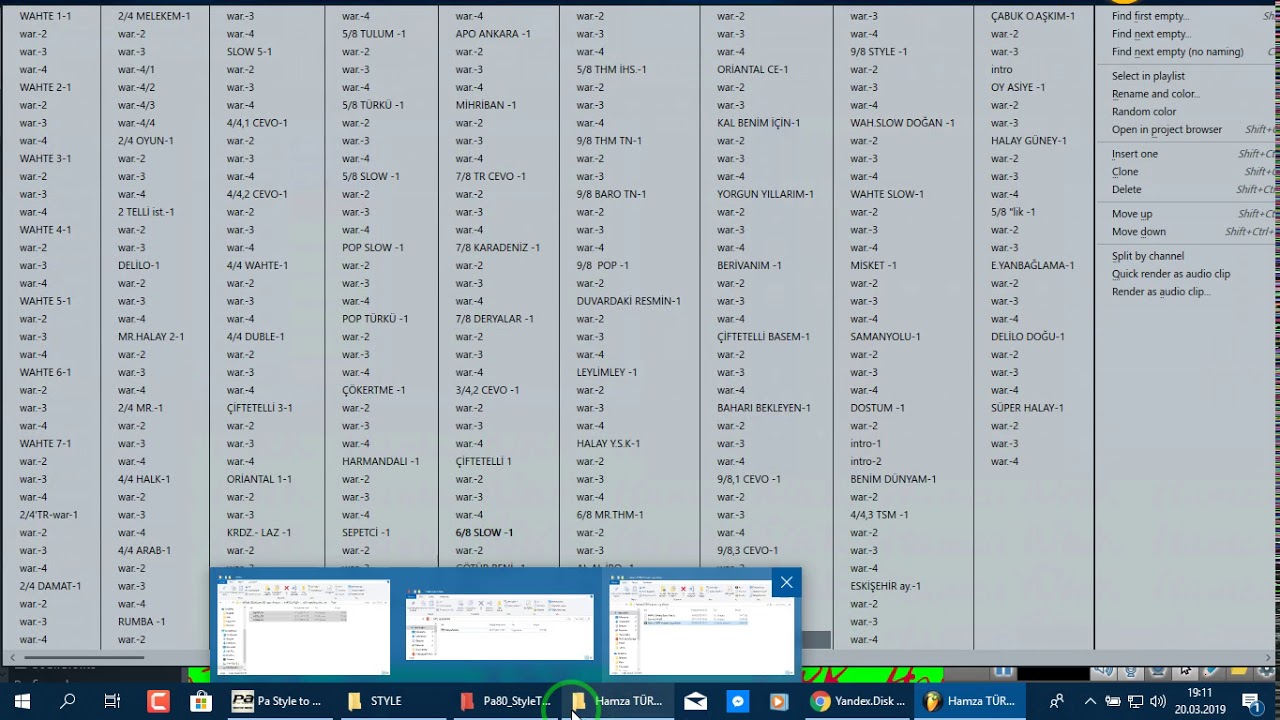The height and width of the screenshot is (720, 1280).
Task: Select pattern SLOW 5-1
Action: (249, 52)
